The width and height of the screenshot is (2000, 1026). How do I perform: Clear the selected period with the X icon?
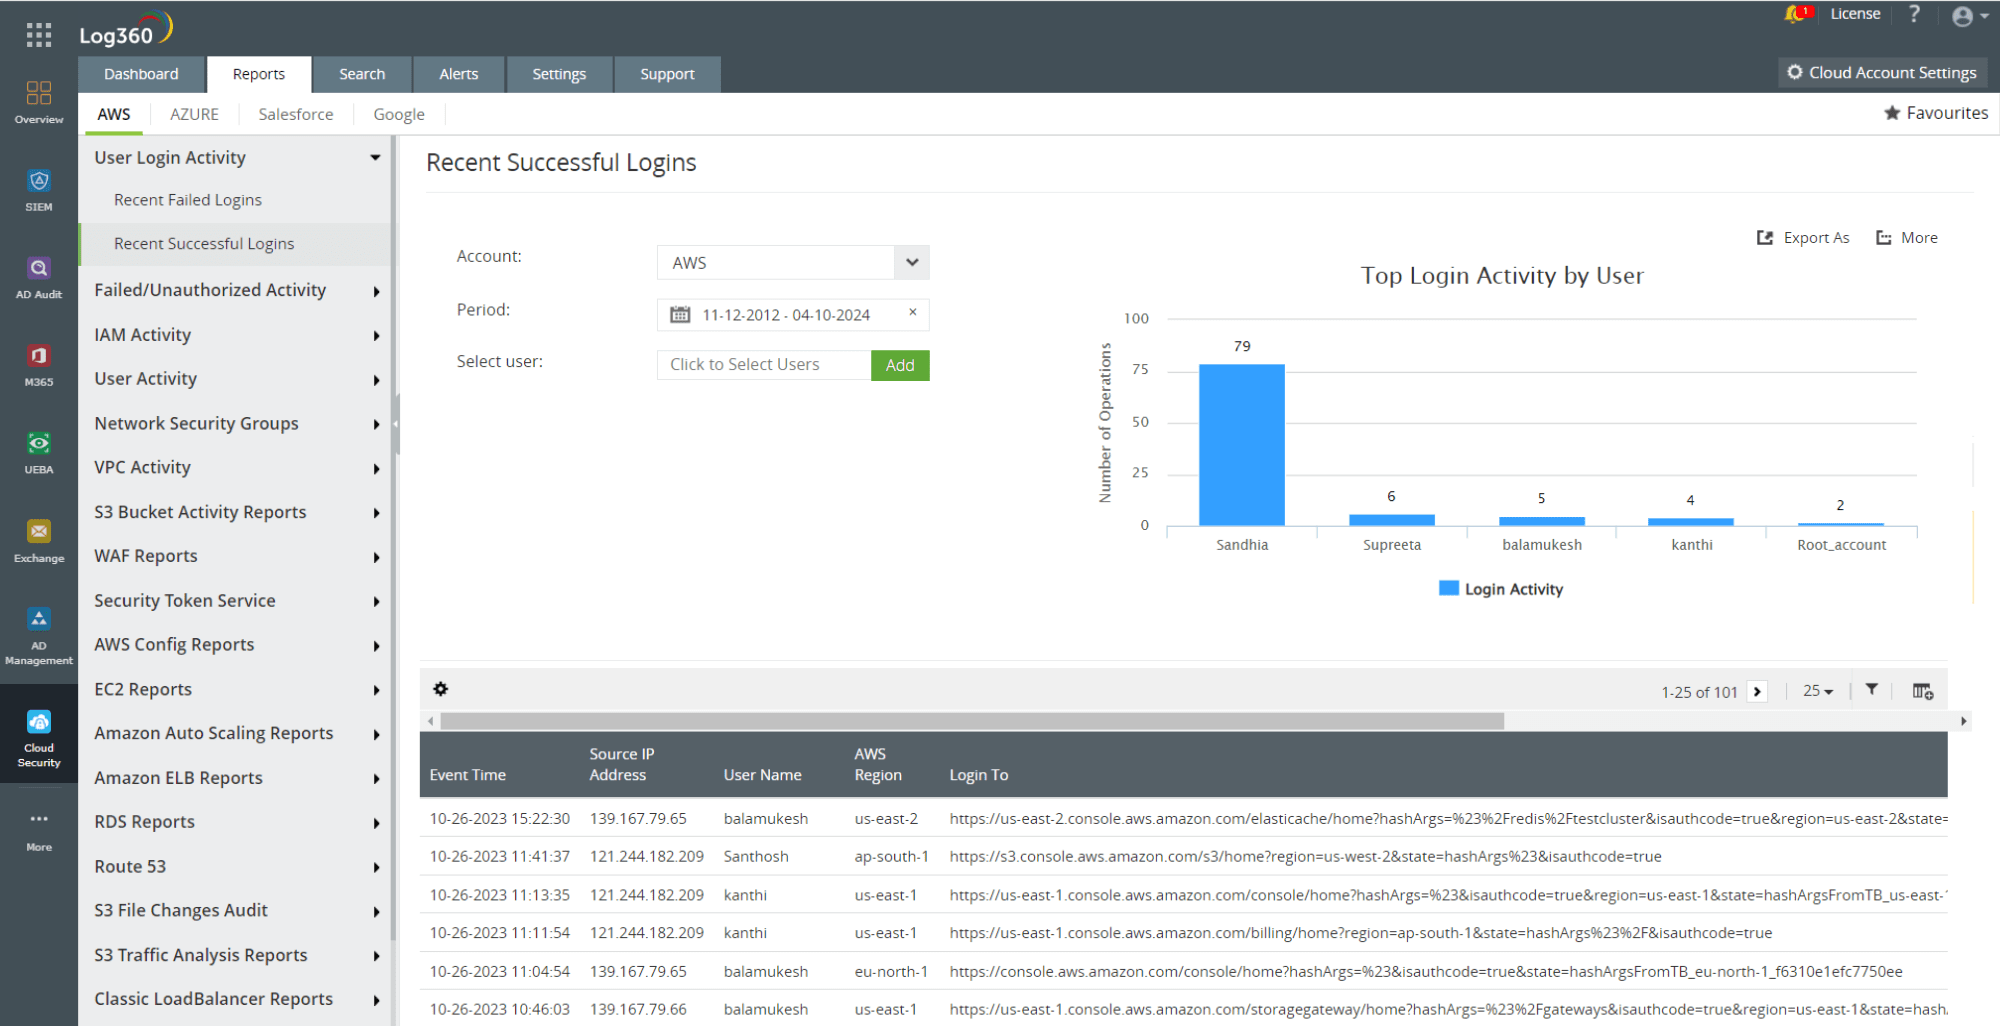tap(911, 312)
